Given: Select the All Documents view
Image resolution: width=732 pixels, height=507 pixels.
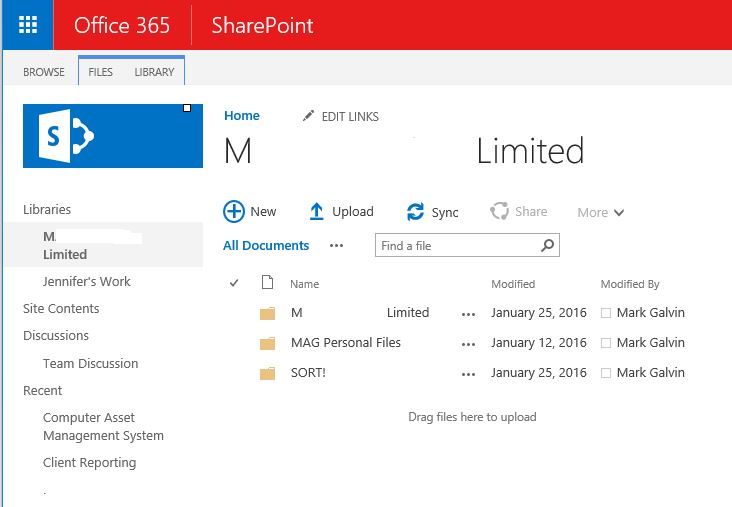Looking at the screenshot, I should click(266, 245).
